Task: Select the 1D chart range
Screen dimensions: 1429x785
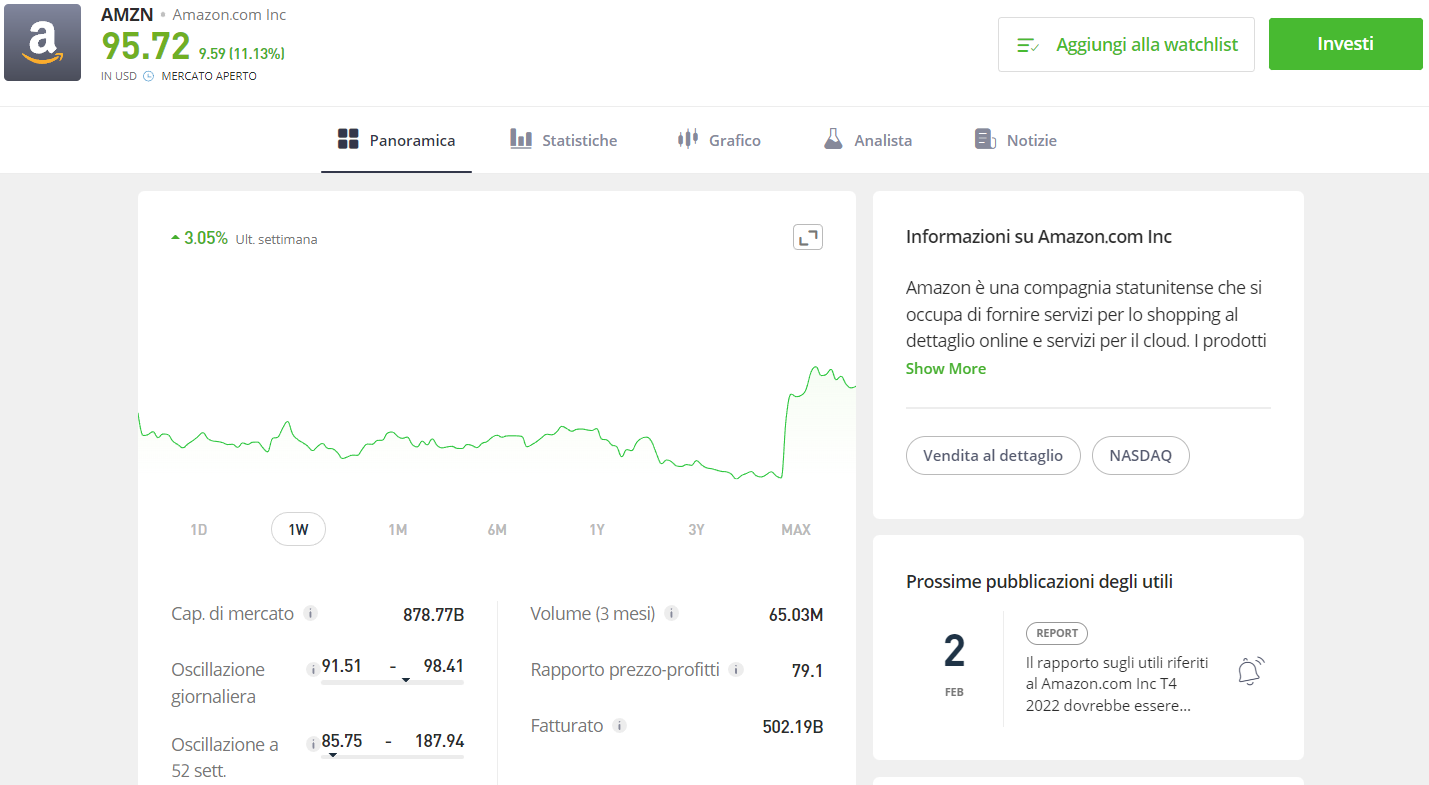Action: point(199,529)
